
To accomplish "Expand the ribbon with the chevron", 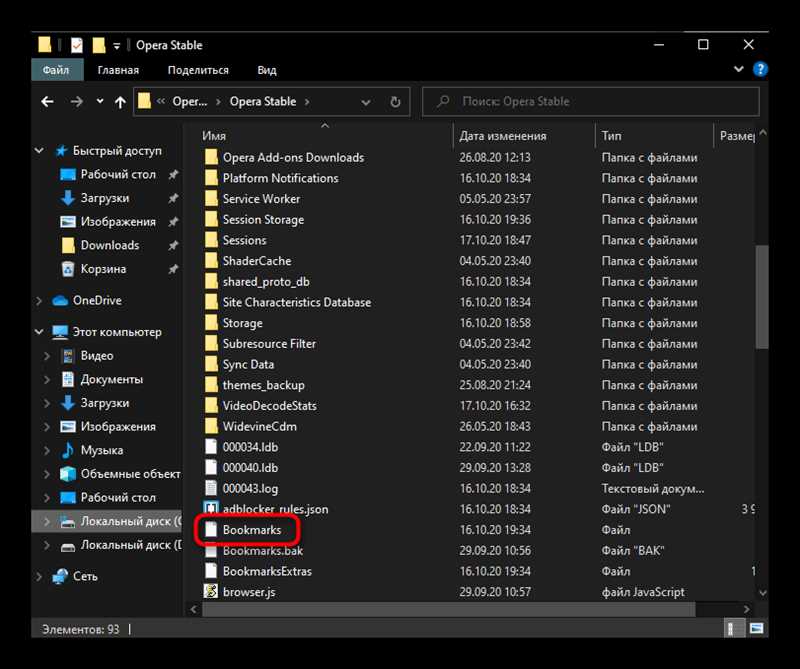I will tap(738, 69).
